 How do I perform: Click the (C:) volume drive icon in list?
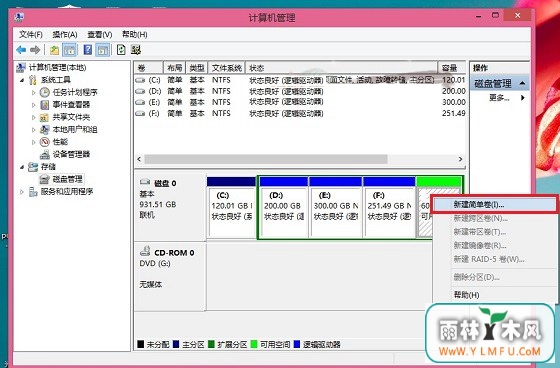click(140, 80)
